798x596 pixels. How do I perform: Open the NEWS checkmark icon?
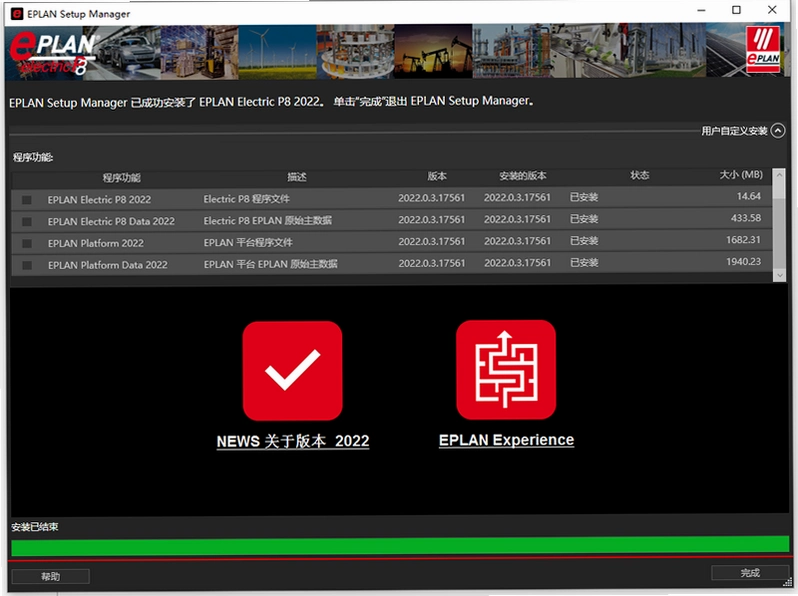tap(292, 371)
